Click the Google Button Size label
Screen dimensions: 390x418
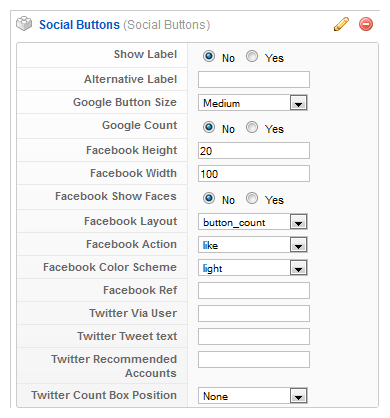125,102
